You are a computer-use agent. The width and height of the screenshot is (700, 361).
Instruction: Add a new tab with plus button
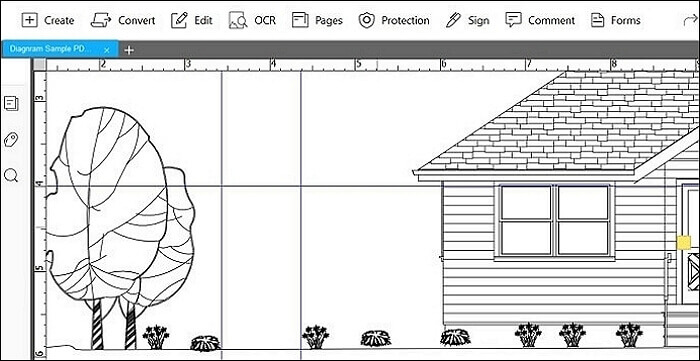pyautogui.click(x=129, y=50)
